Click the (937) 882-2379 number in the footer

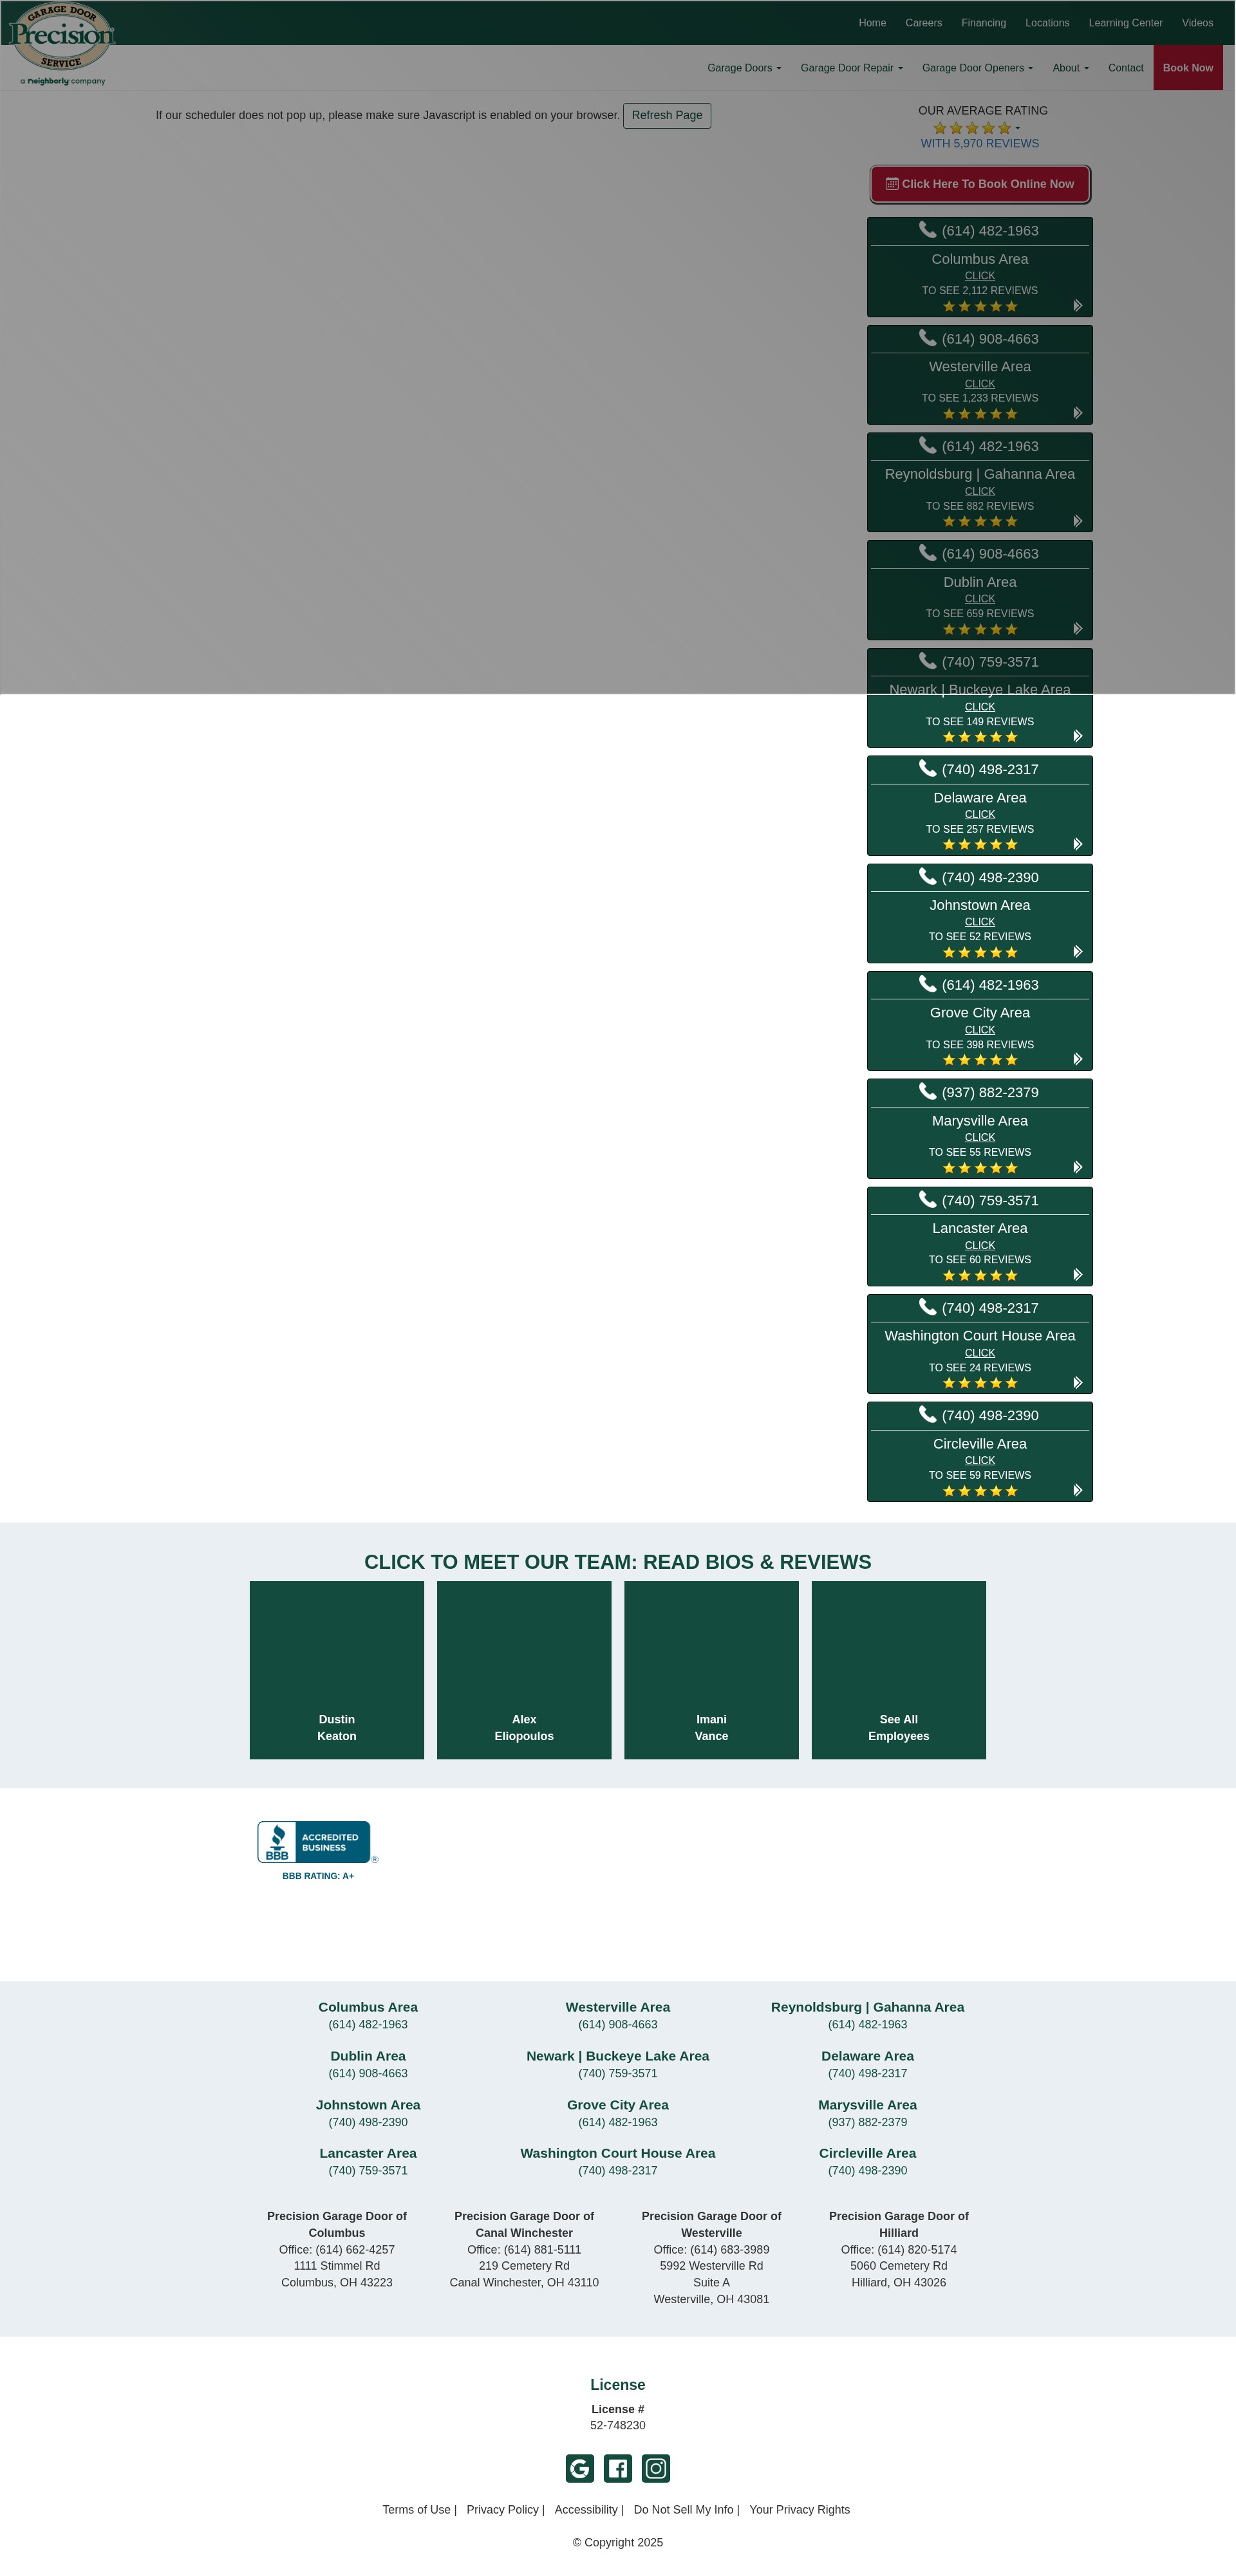[x=867, y=2122]
